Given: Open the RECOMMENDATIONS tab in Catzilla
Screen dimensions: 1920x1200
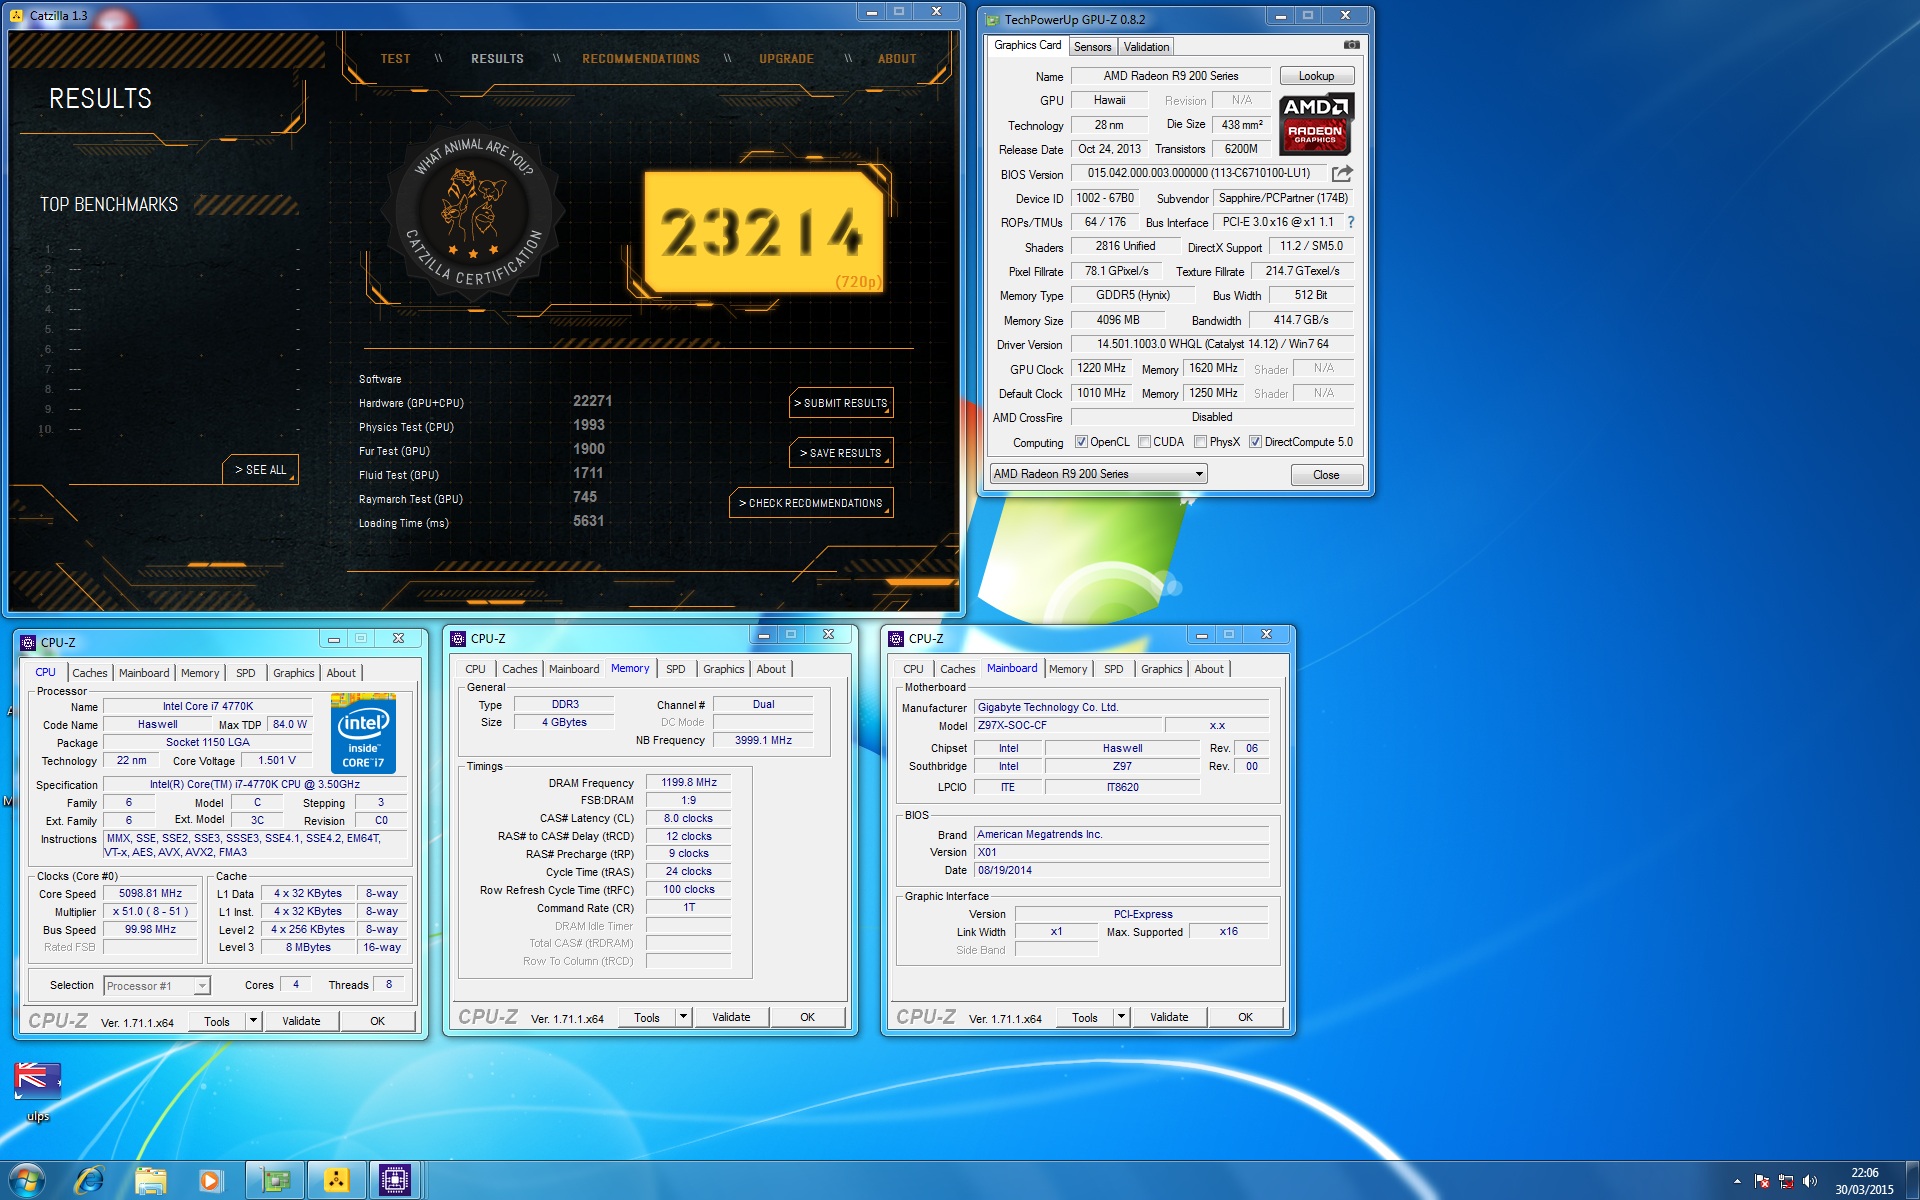Looking at the screenshot, I should (x=641, y=59).
